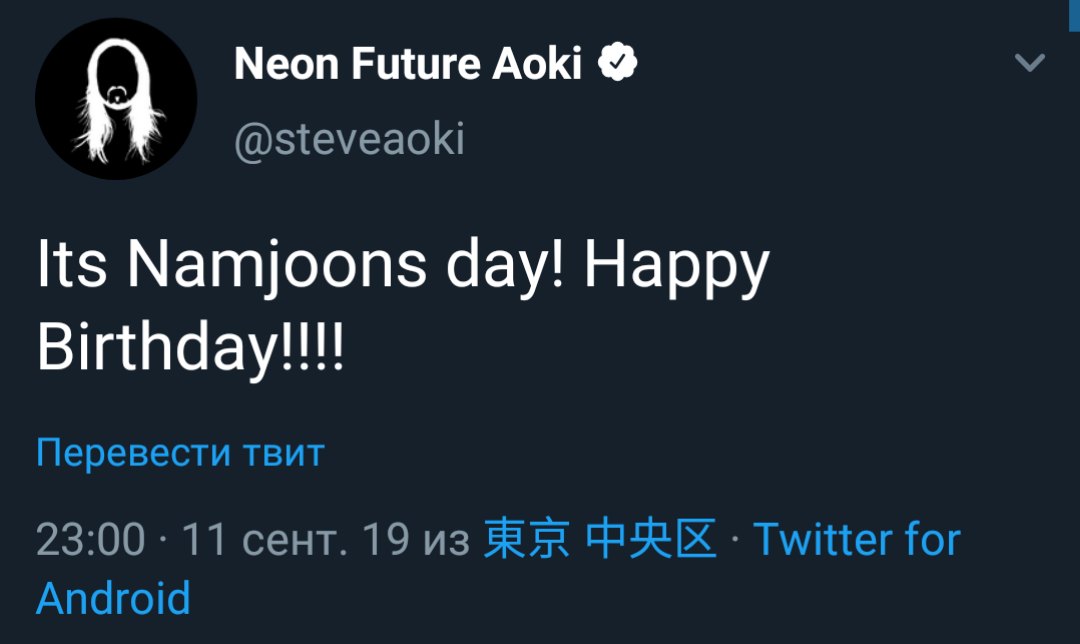Click the 11 сент. 19 date
1080x644 pixels.
[x=296, y=540]
